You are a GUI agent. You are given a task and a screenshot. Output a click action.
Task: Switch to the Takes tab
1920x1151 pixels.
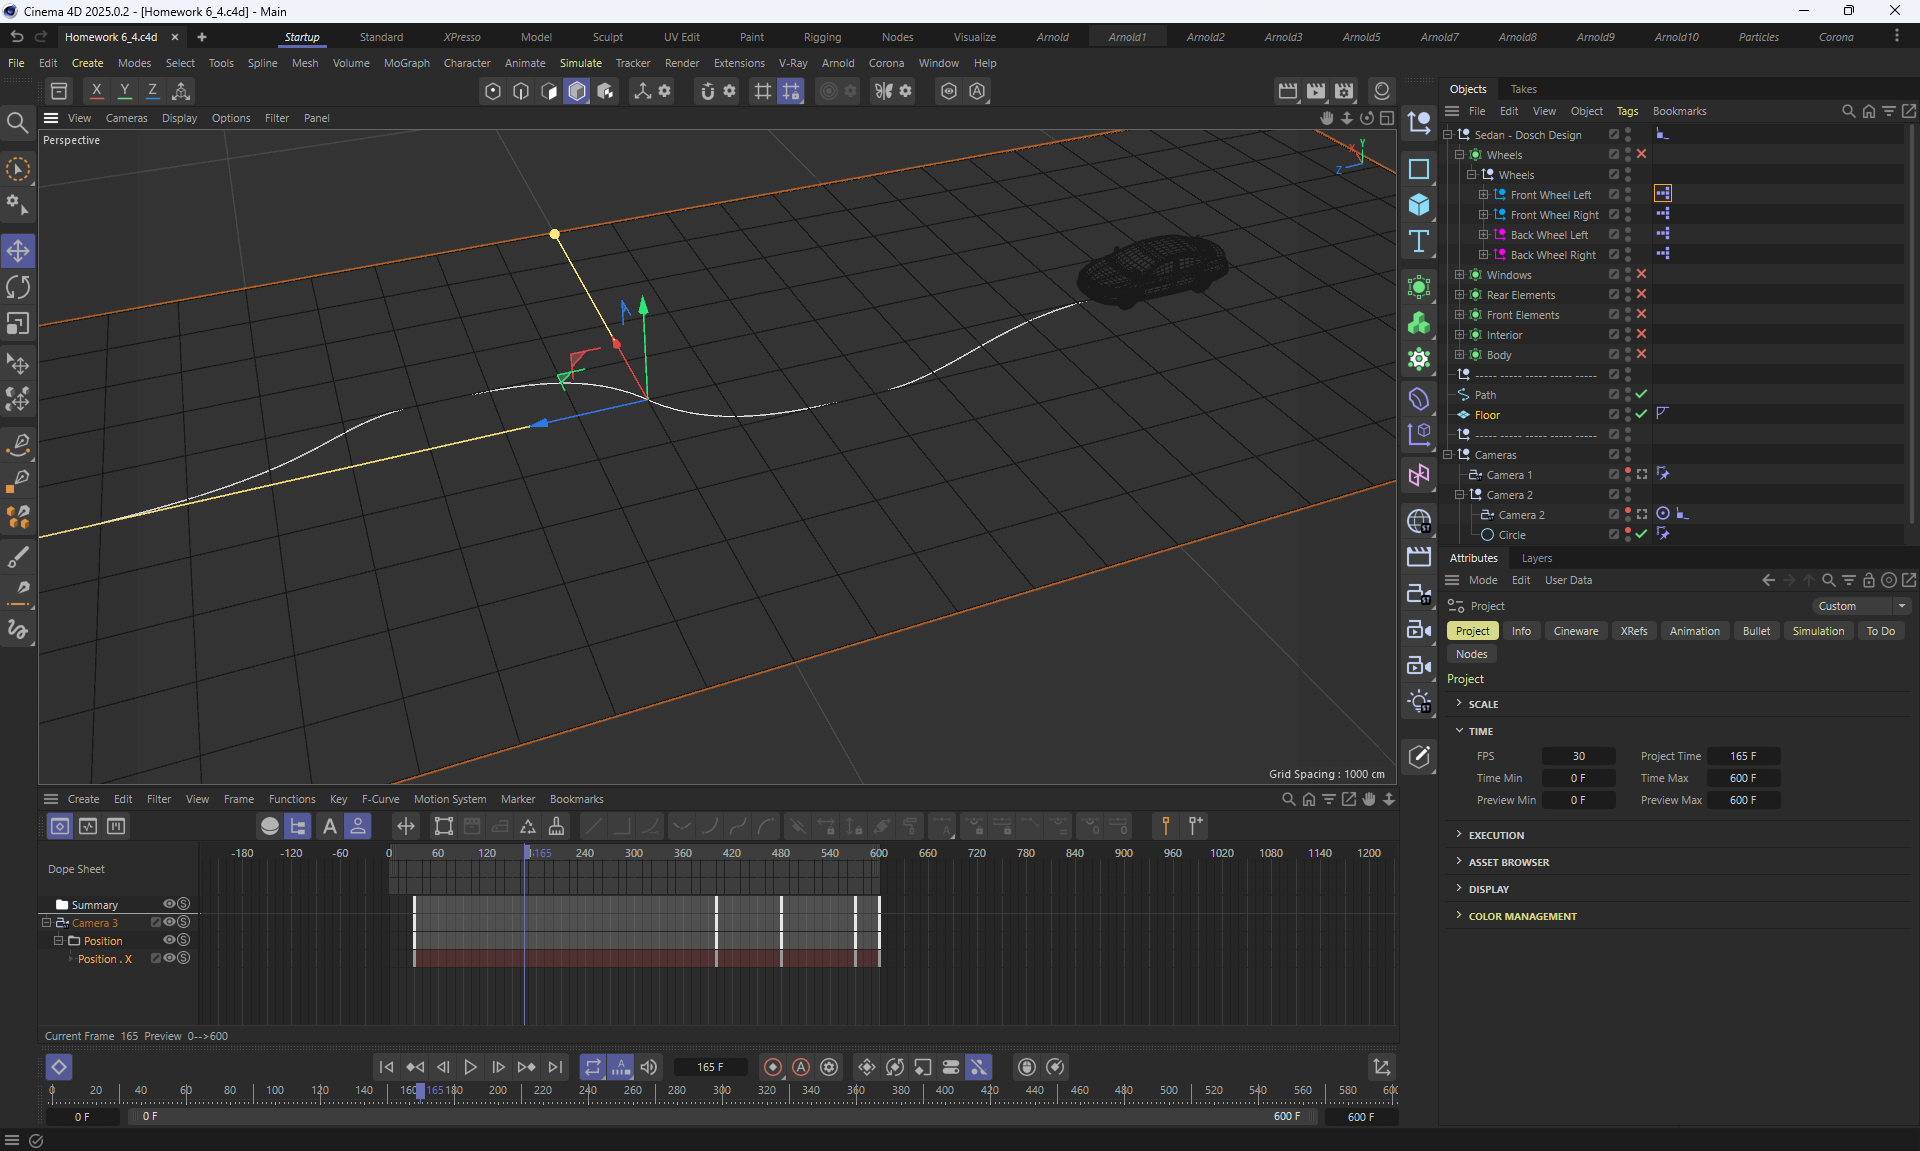(1523, 89)
